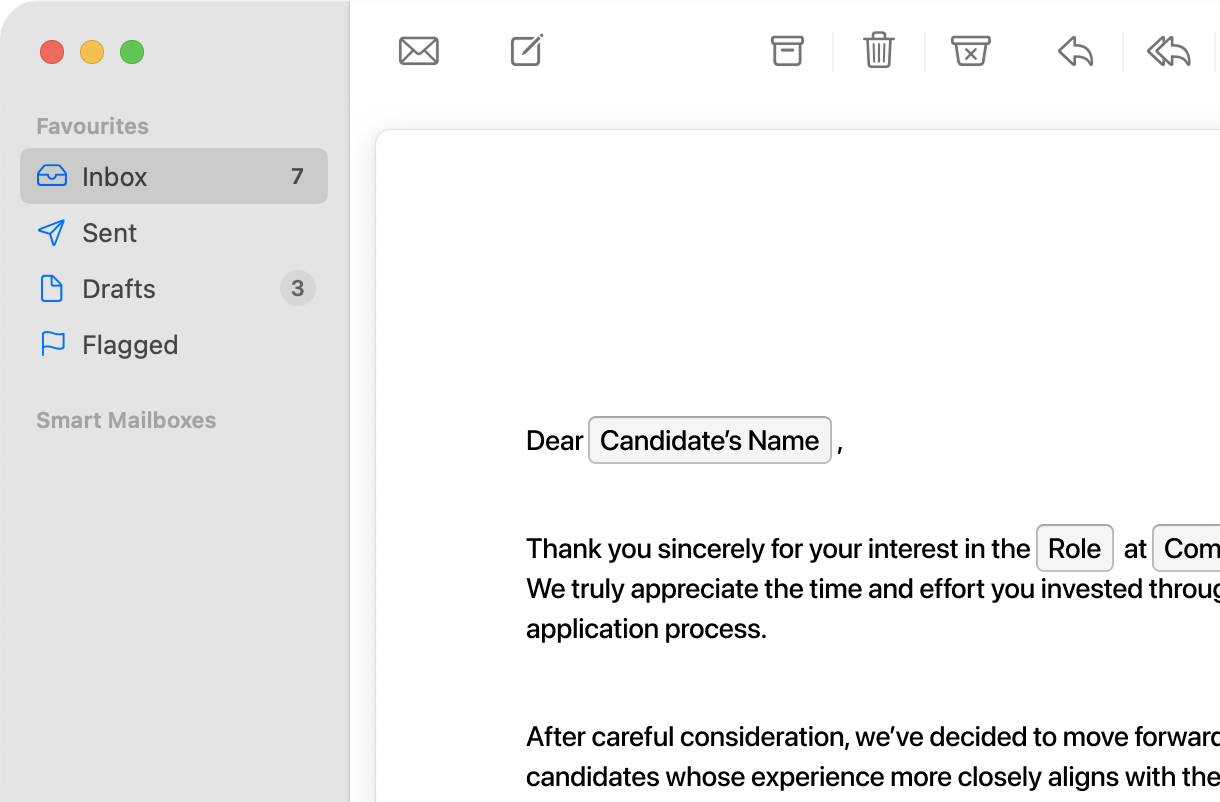Expand the Favourites section header

coord(92,126)
